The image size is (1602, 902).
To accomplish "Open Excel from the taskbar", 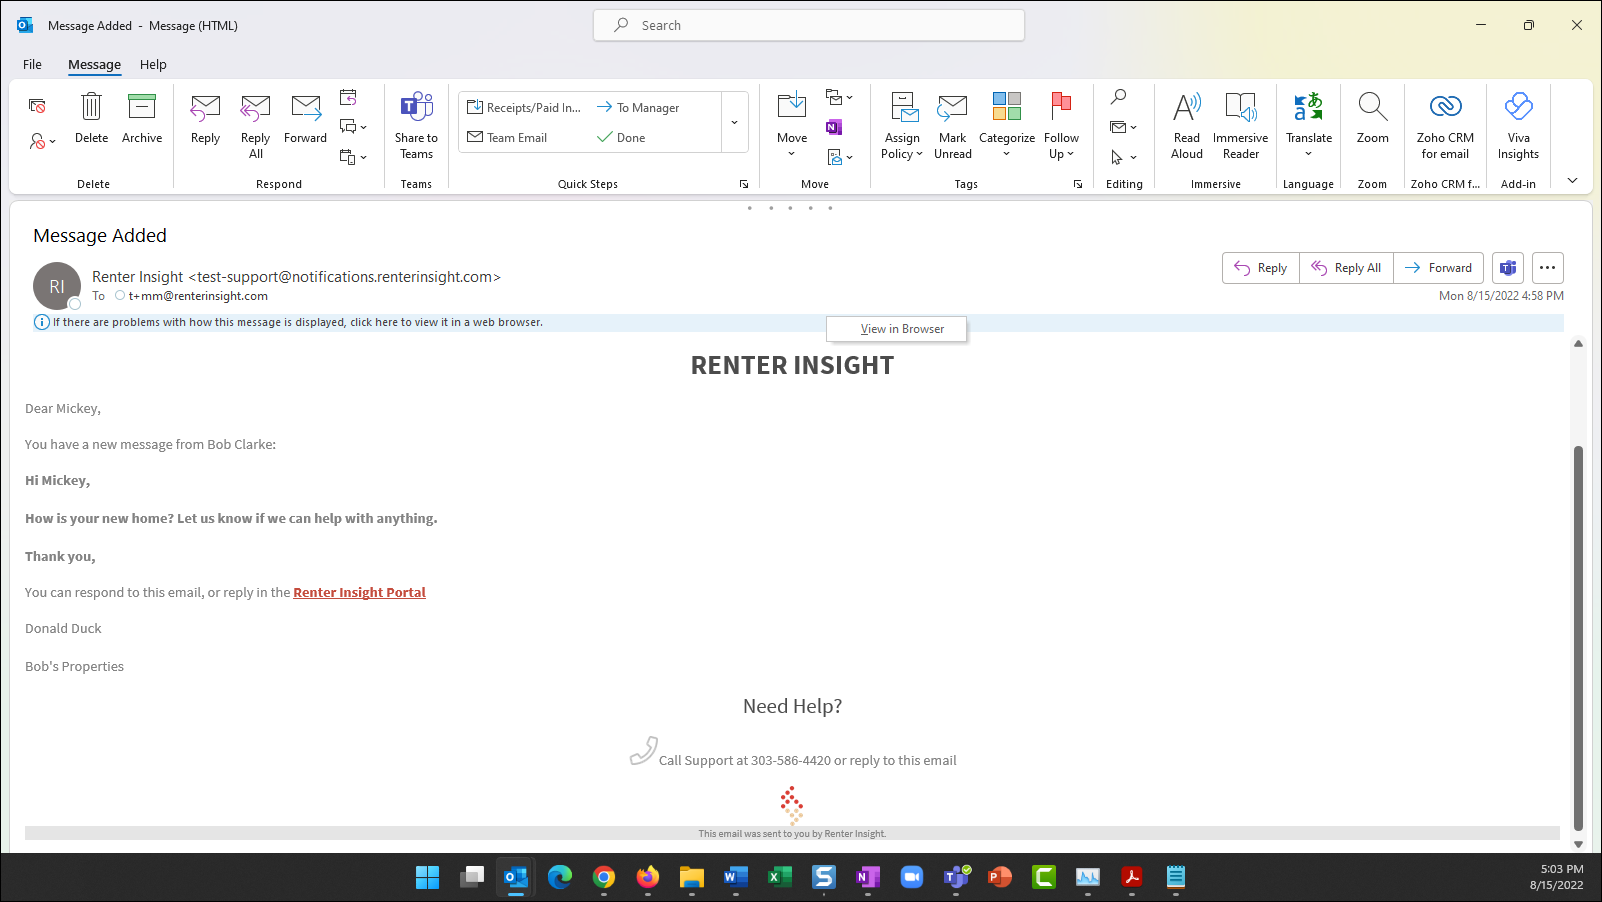I will click(x=780, y=877).
